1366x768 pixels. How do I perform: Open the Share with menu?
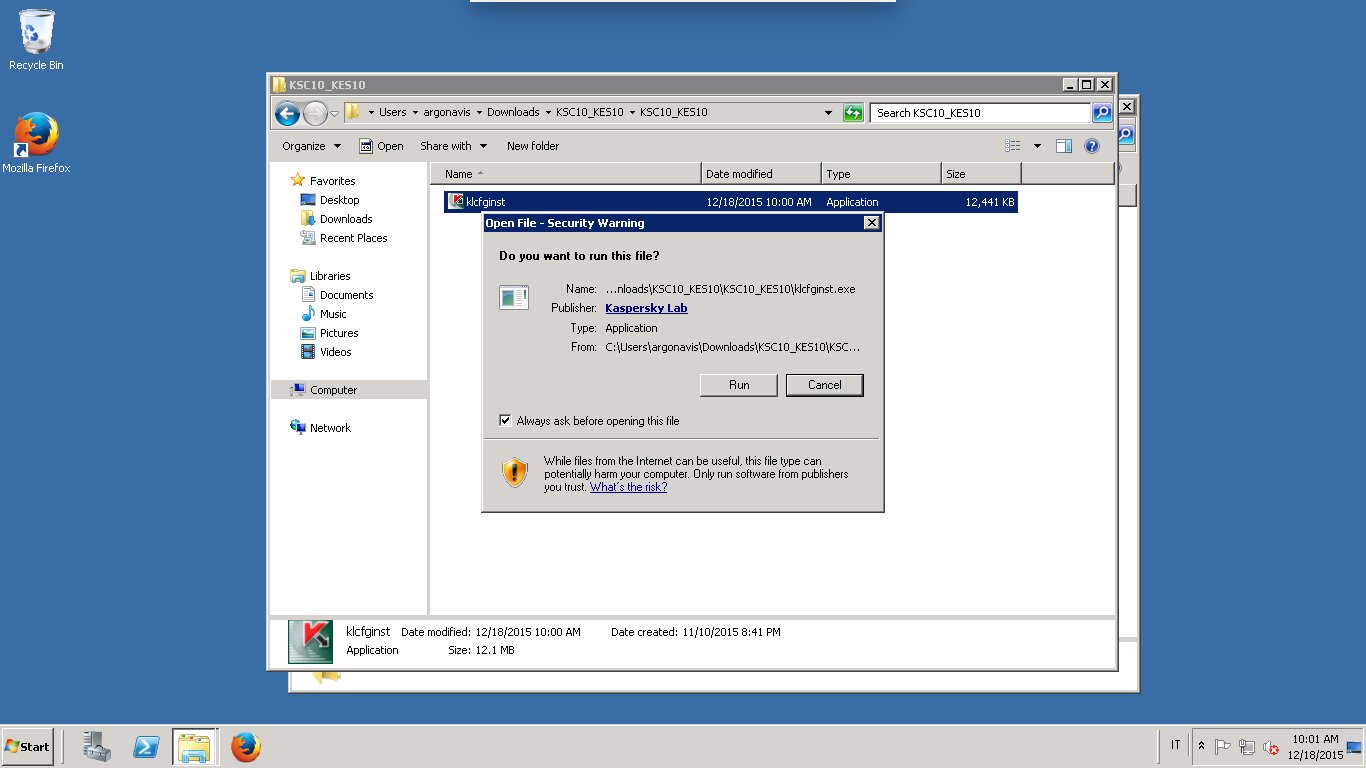point(453,146)
